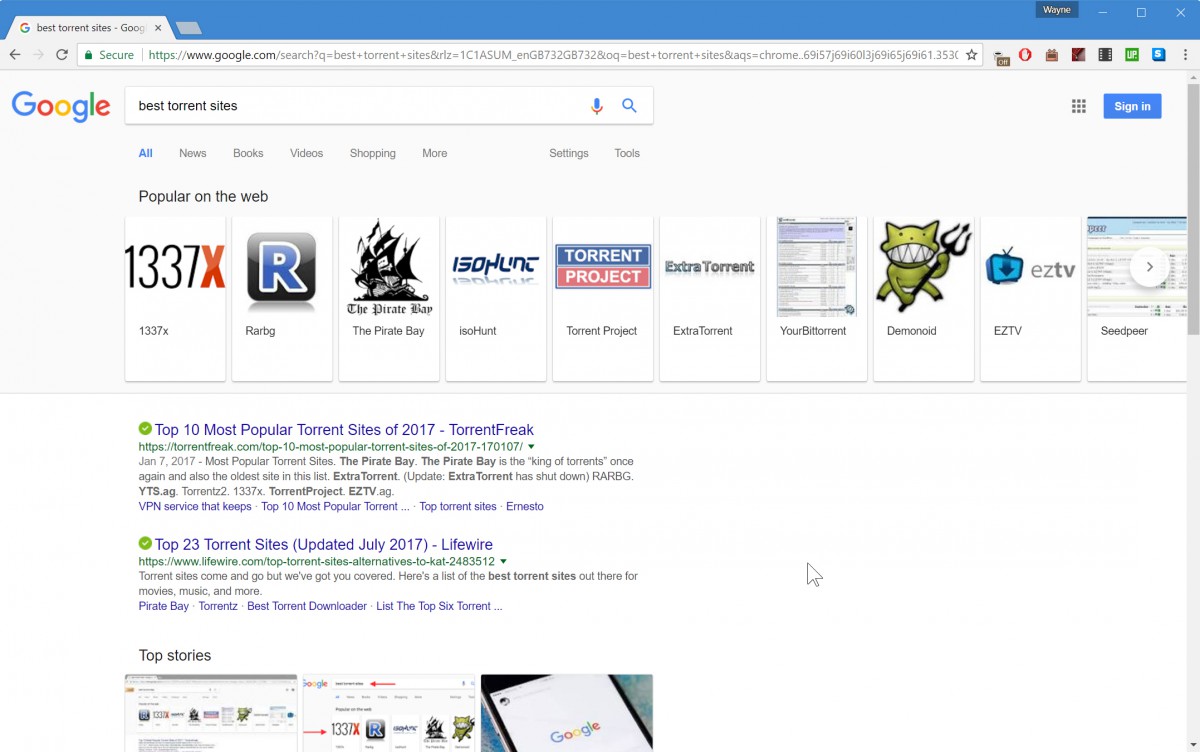Image resolution: width=1200 pixels, height=752 pixels.
Task: Click the coffee cup Off extension icon
Action: pyautogui.click(x=1001, y=55)
